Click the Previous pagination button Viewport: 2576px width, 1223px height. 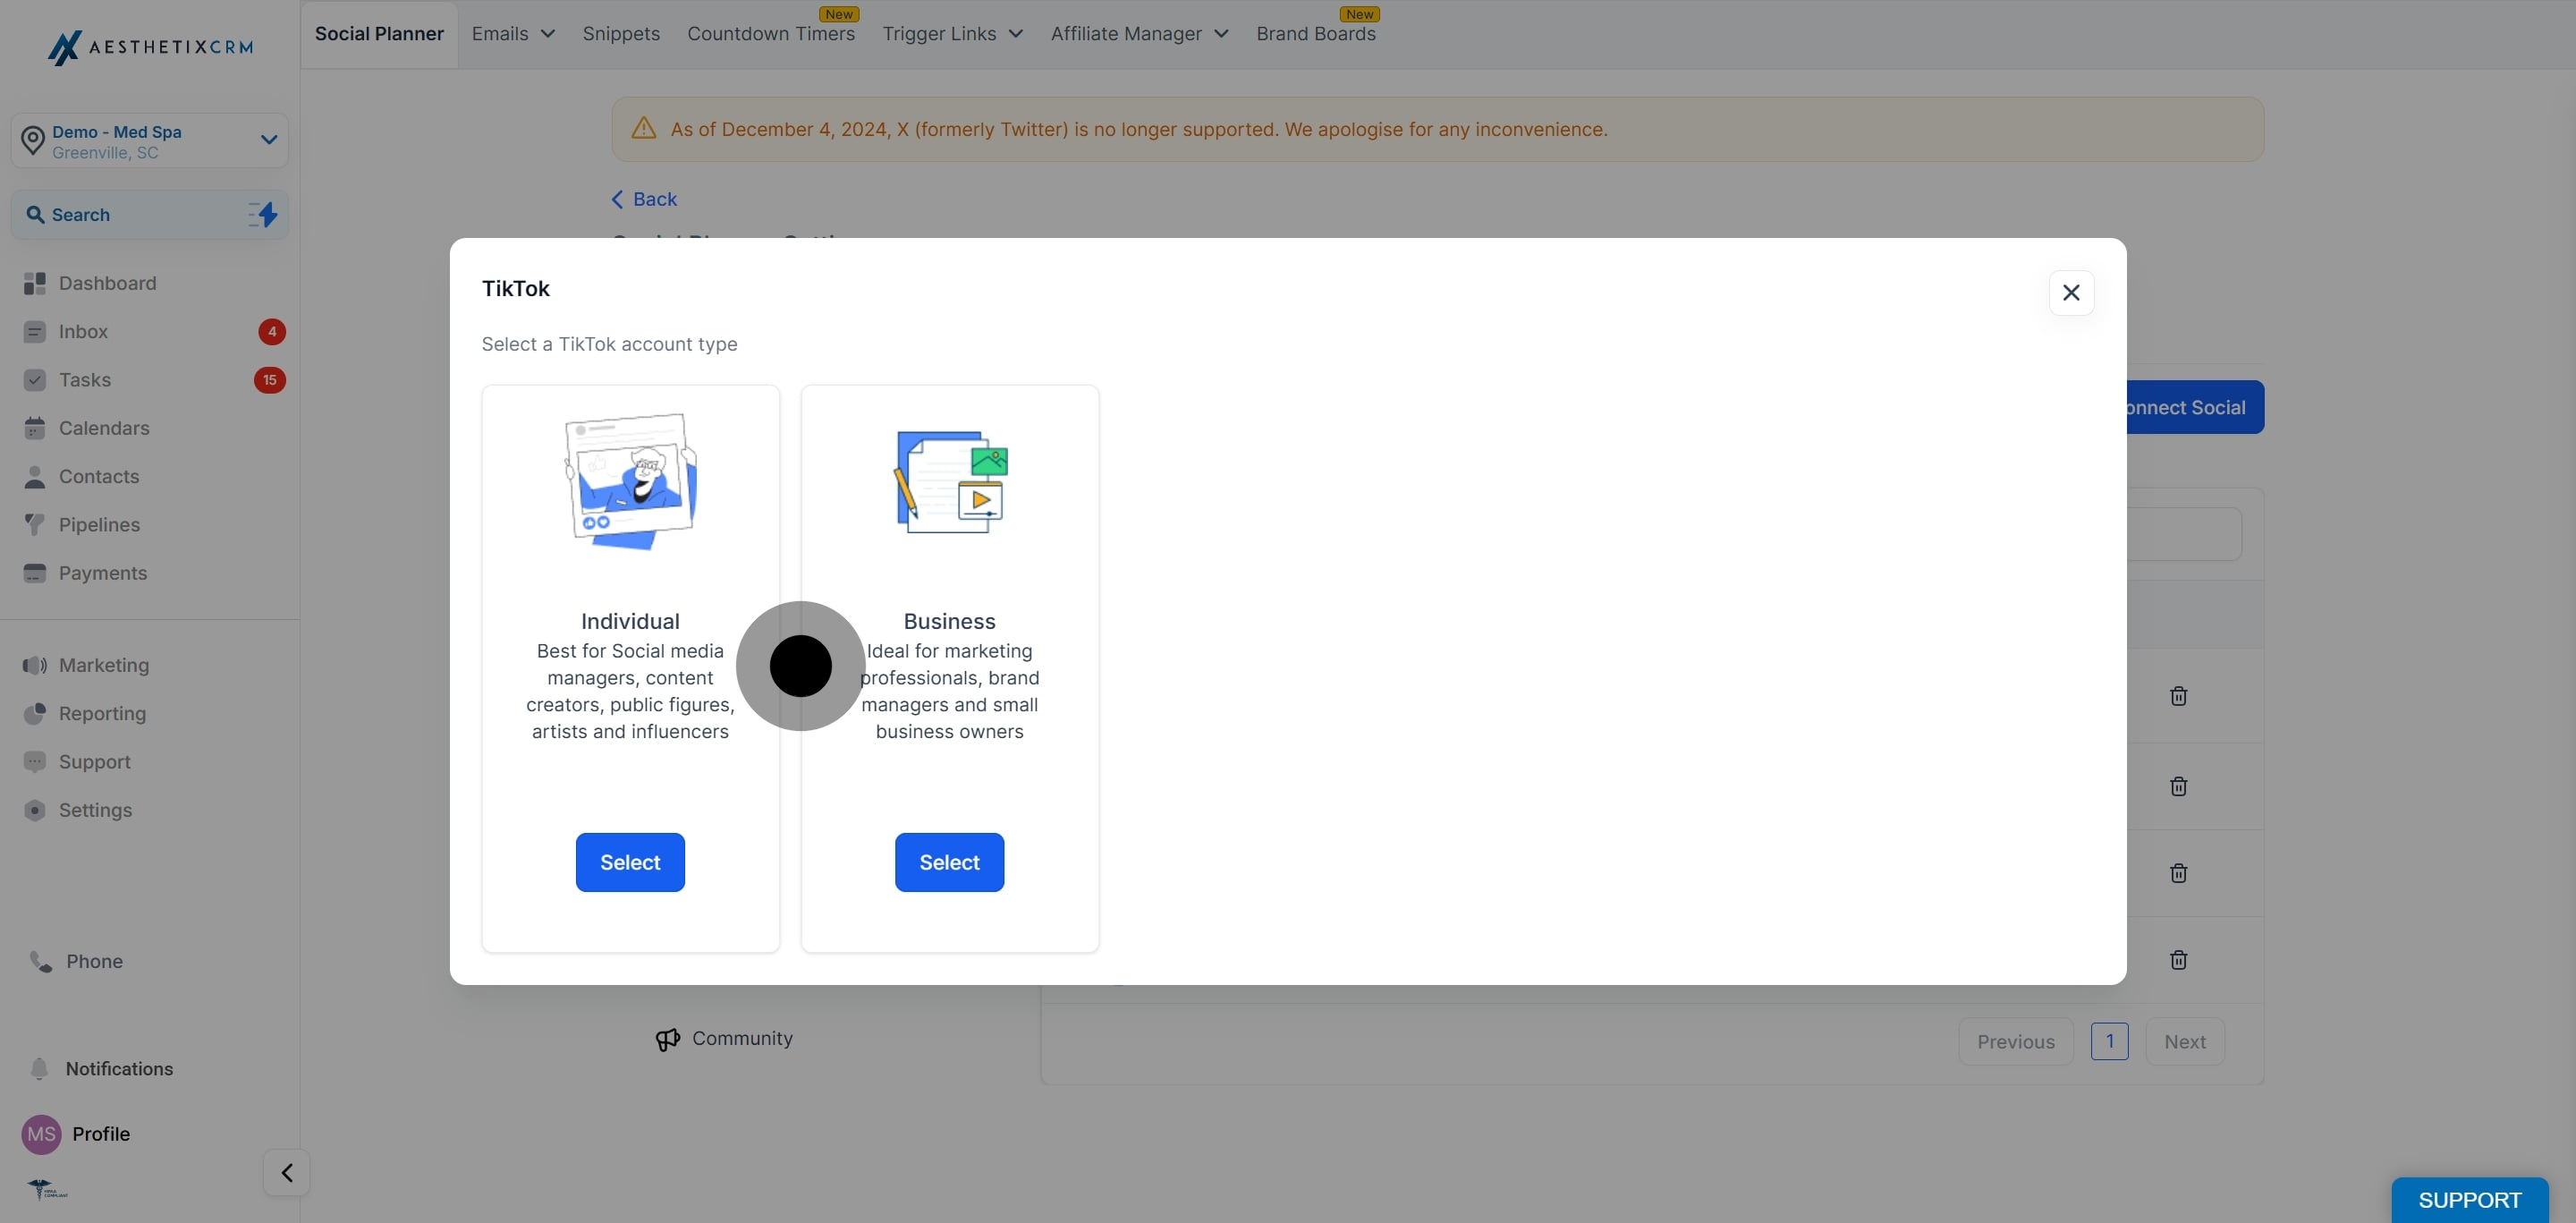(2016, 1042)
